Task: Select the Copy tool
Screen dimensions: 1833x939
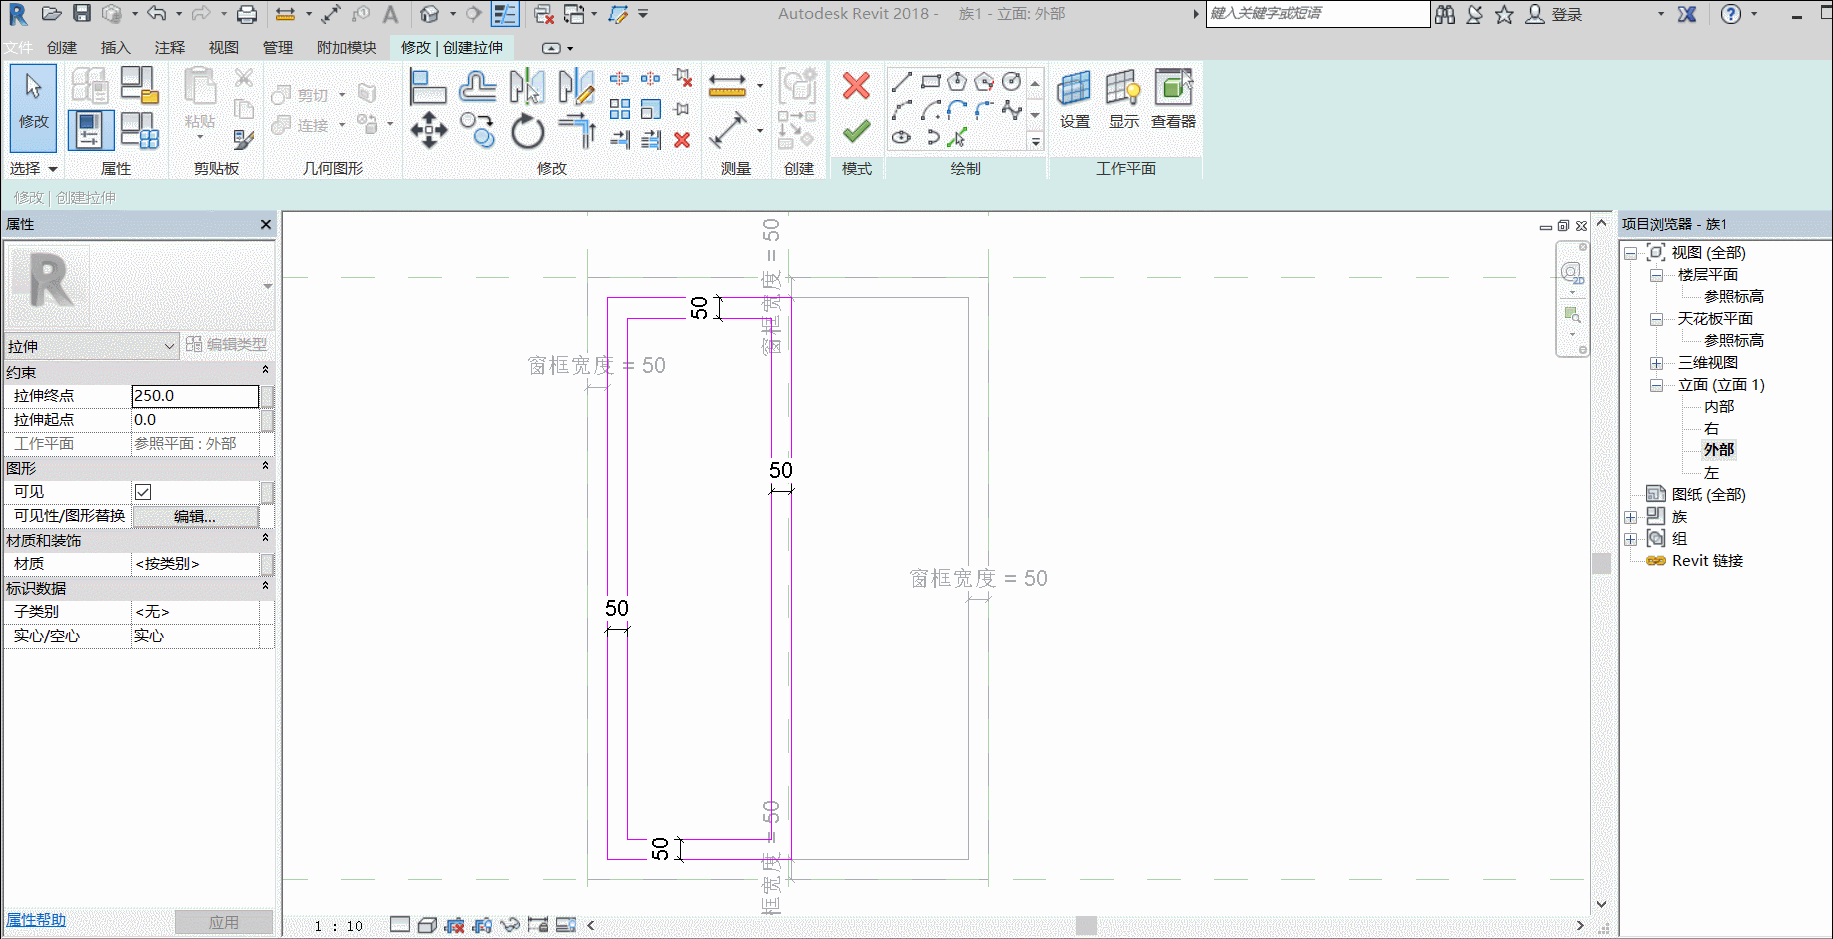Action: click(478, 131)
